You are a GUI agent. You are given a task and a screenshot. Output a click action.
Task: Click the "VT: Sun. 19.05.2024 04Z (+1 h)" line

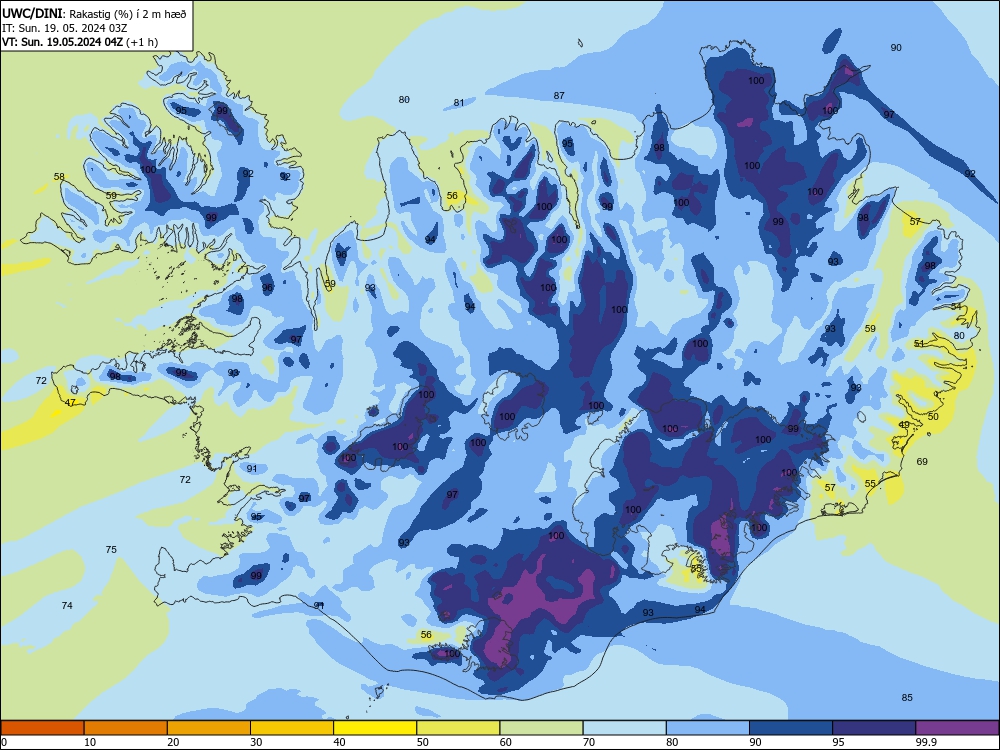[80, 42]
